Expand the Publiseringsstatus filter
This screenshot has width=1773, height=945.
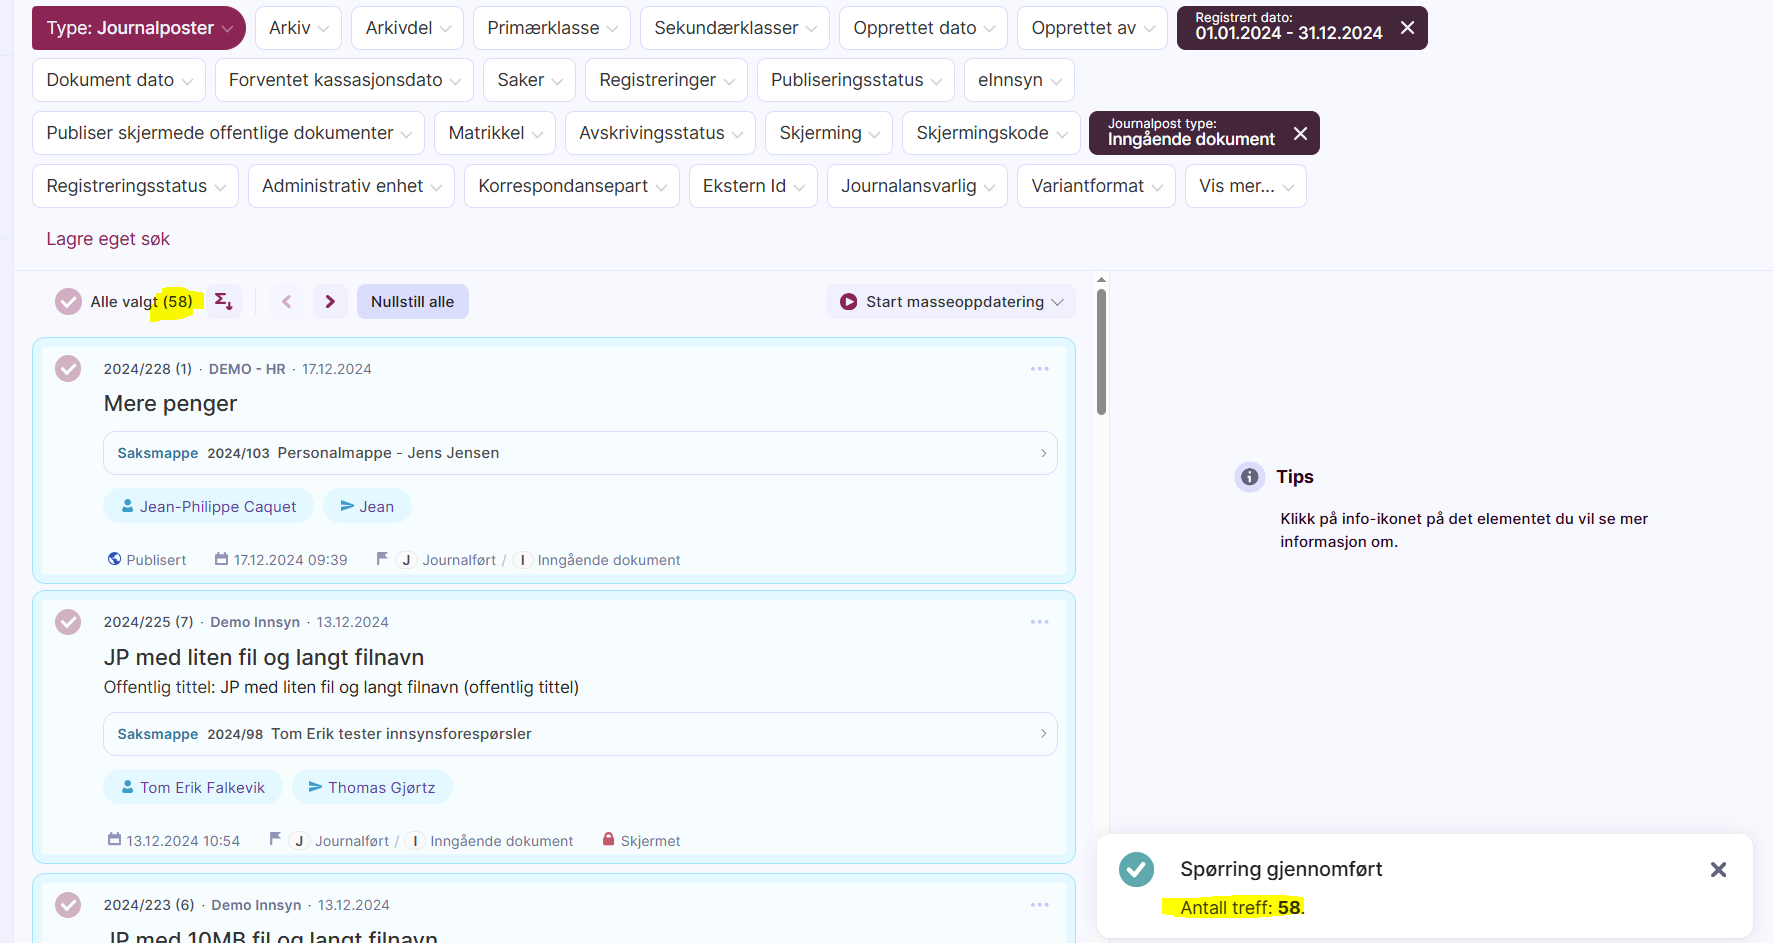[x=855, y=80]
